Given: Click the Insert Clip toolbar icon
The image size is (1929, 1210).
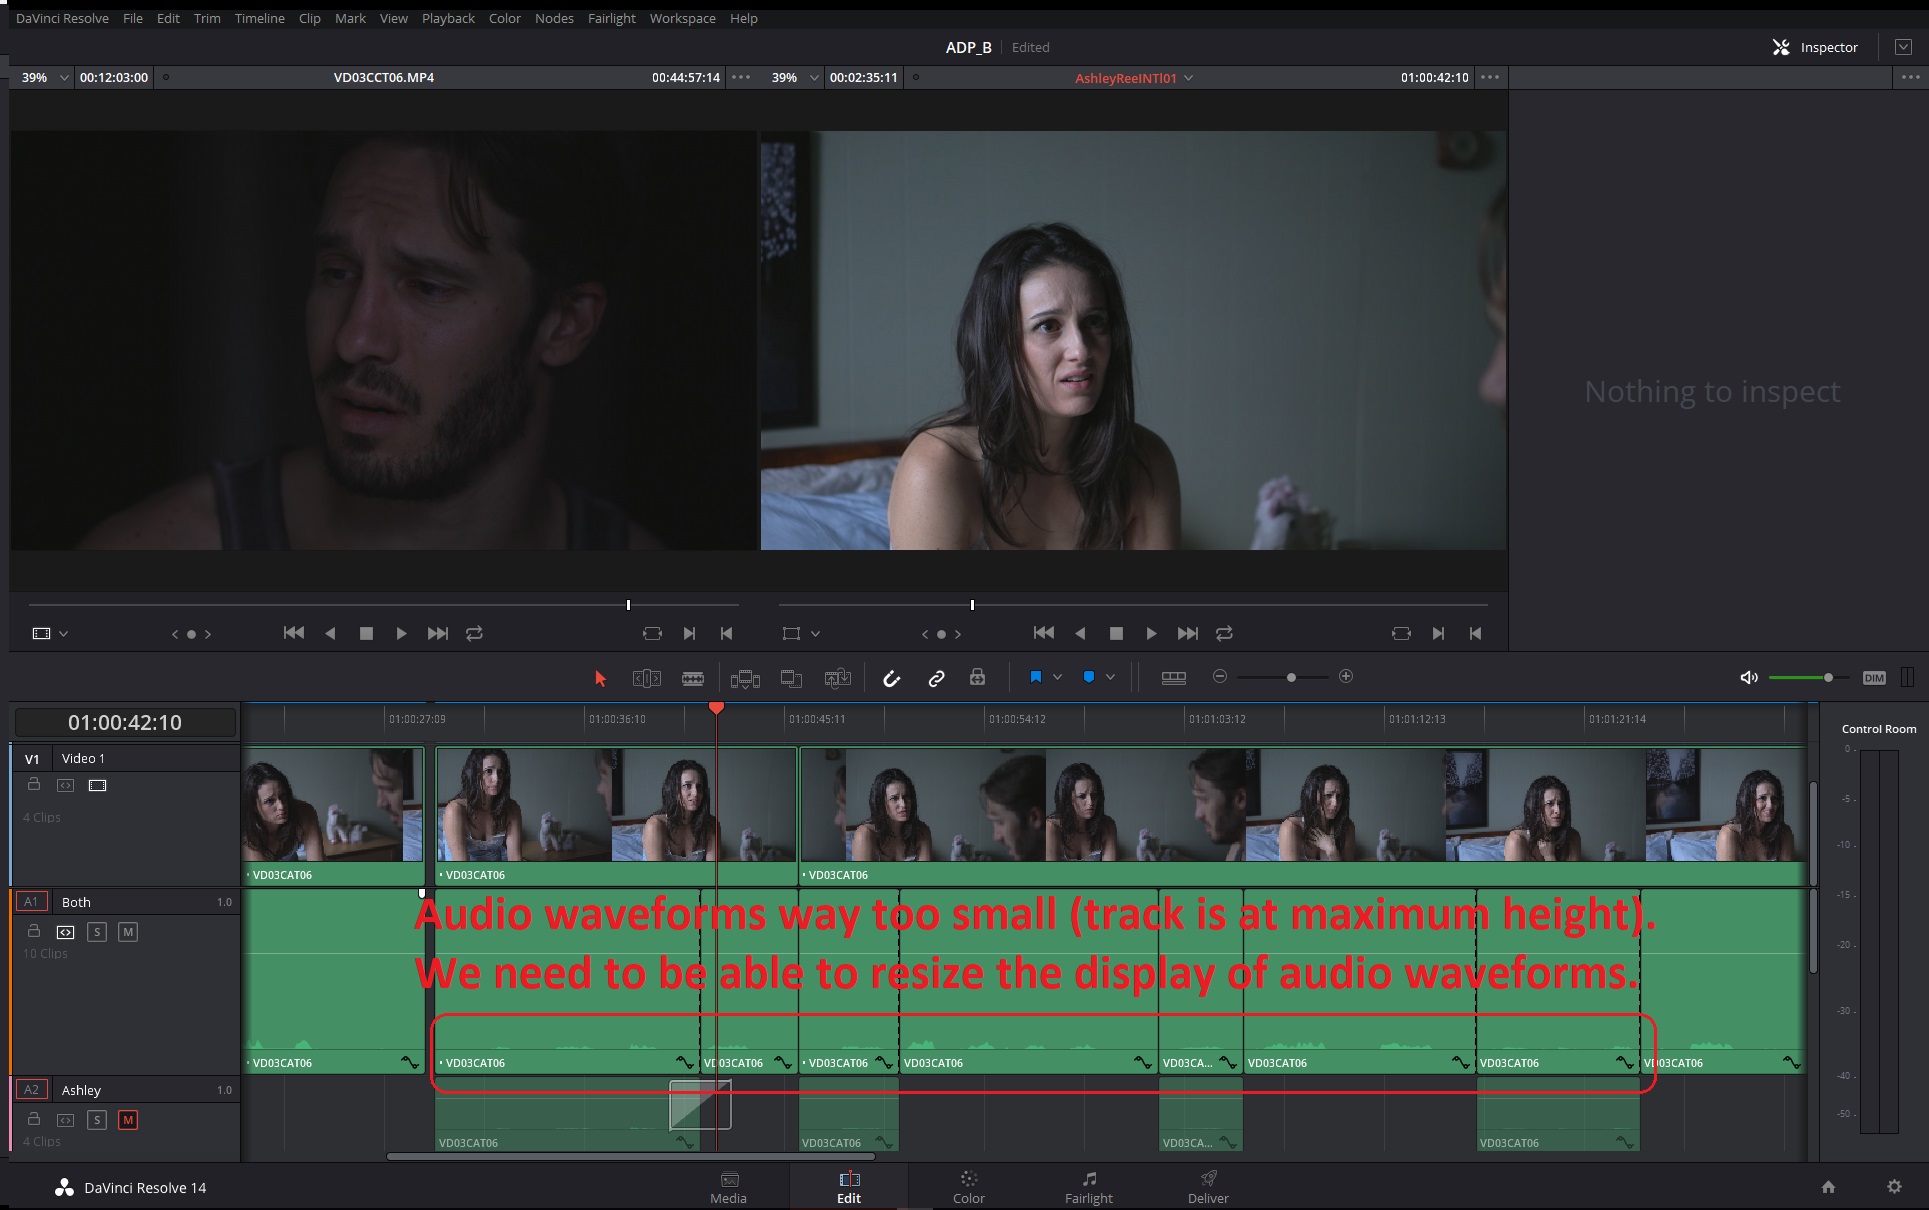Looking at the screenshot, I should [745, 678].
